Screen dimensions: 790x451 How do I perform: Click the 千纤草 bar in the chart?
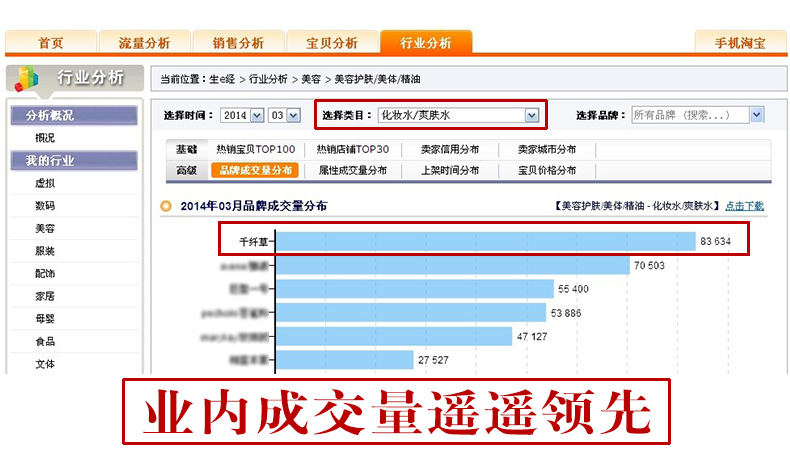[x=486, y=241]
